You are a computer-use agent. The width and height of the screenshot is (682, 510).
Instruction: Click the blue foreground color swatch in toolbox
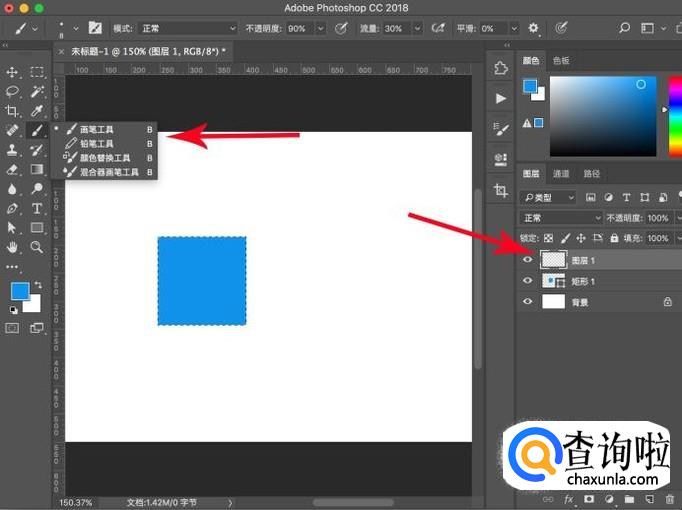click(19, 291)
